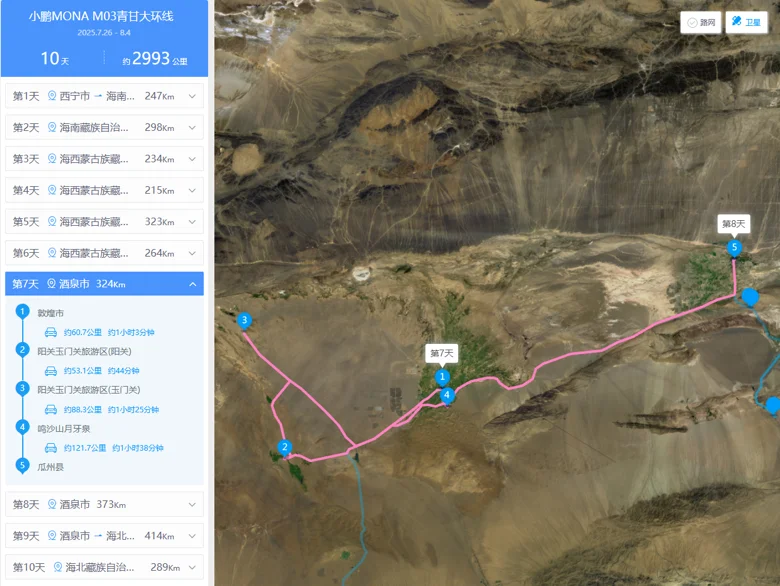Click the car icon beside 约121.7公里
780x586 pixels.
click(x=51, y=448)
